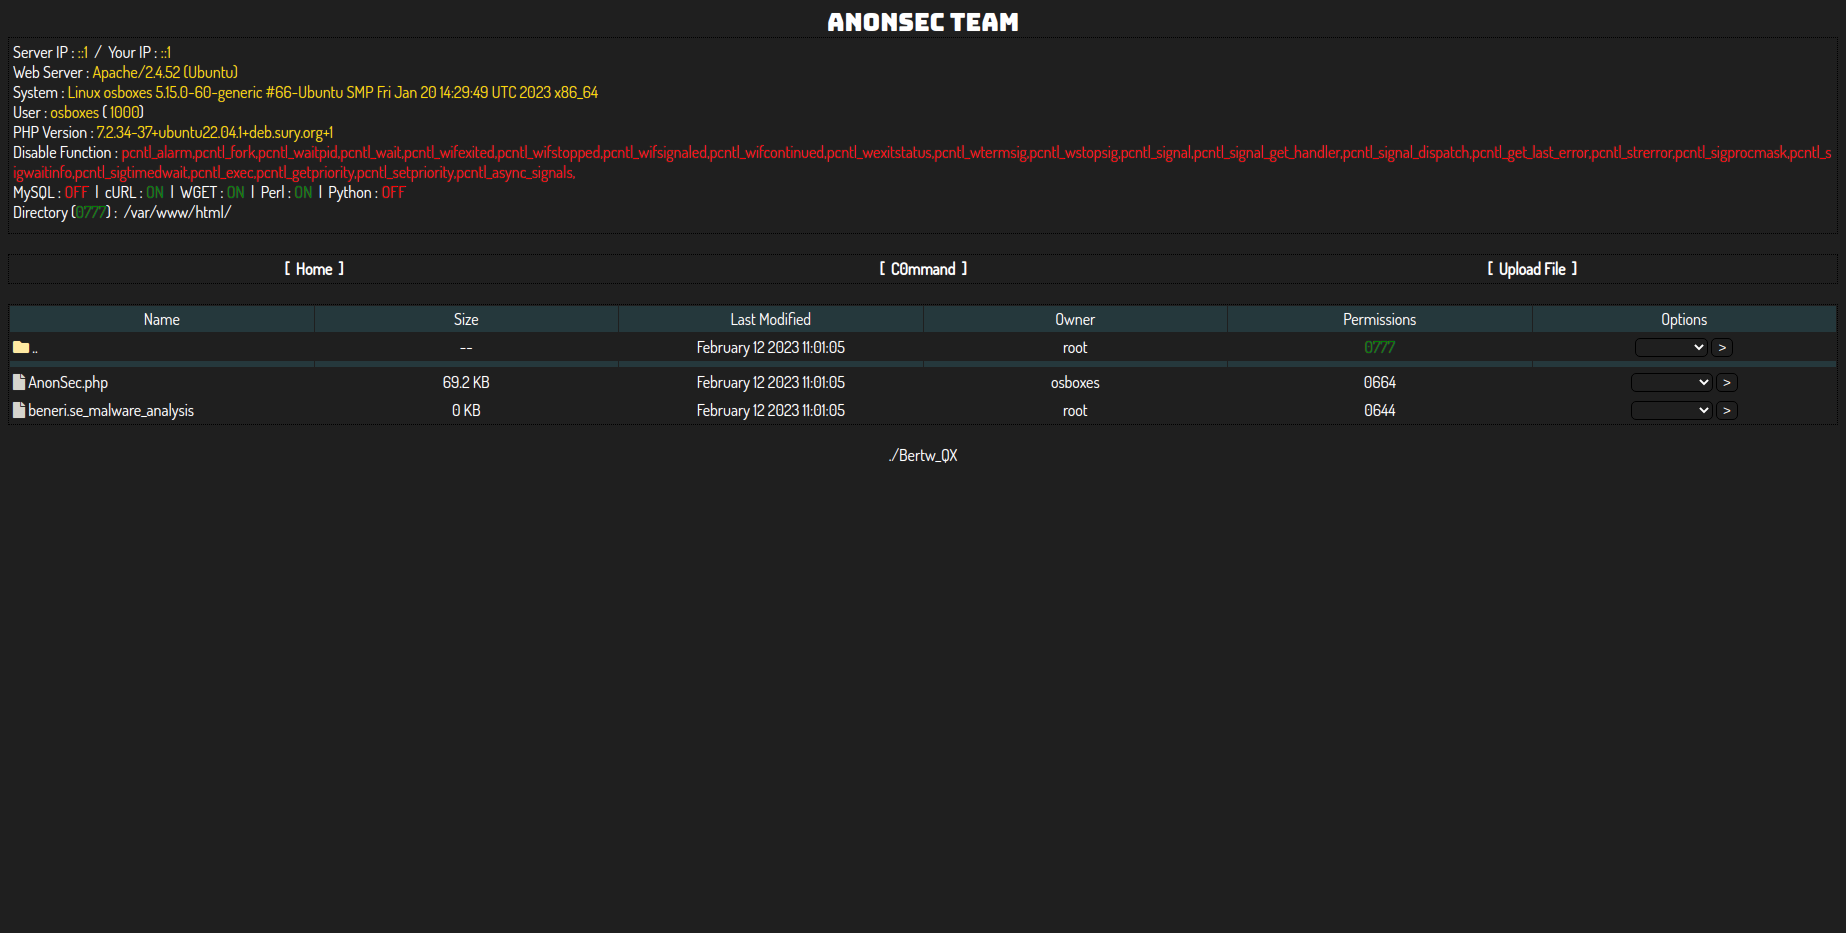The height and width of the screenshot is (933, 1846).
Task: Click the green 0777 permission in table
Action: [1379, 347]
